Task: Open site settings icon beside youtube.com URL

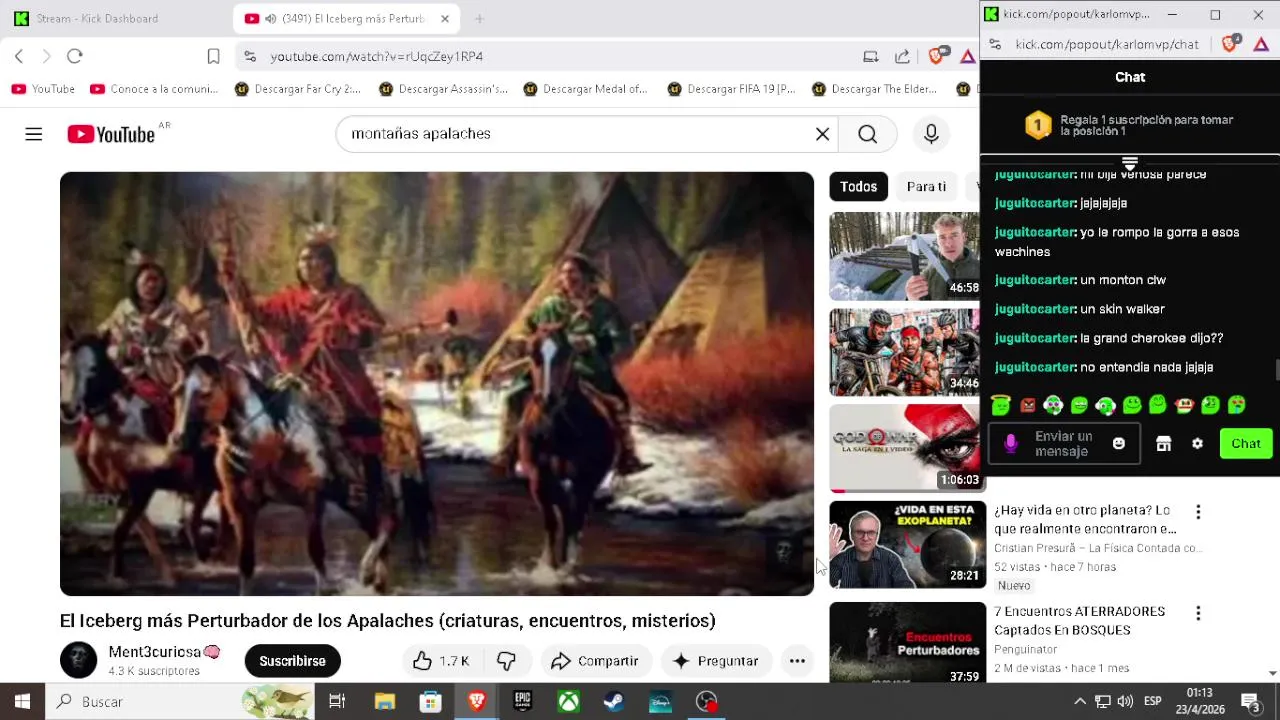Action: coord(249,57)
